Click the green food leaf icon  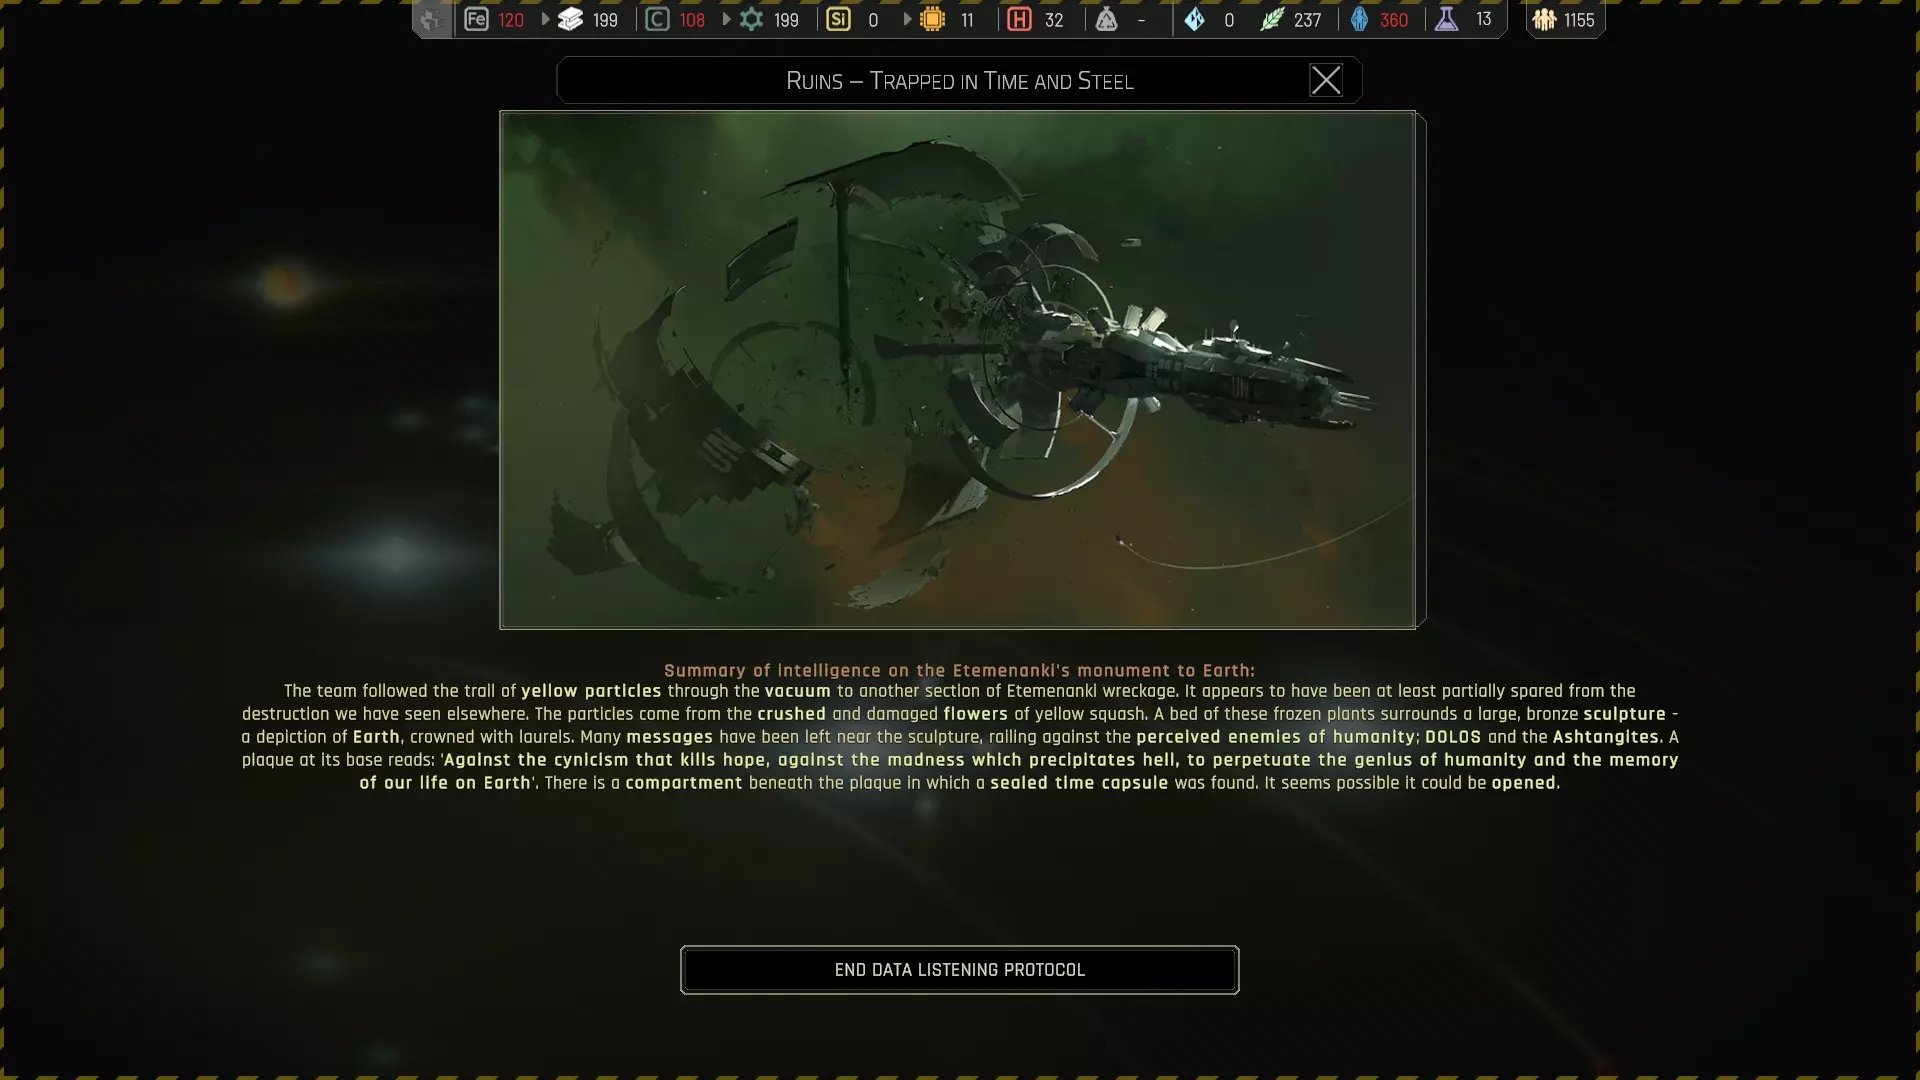1271,19
